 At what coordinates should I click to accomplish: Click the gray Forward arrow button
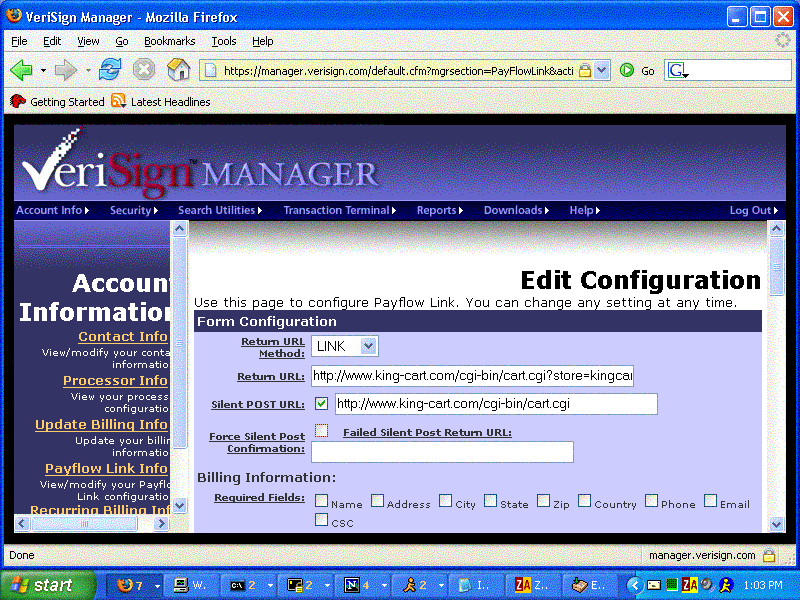click(x=65, y=70)
